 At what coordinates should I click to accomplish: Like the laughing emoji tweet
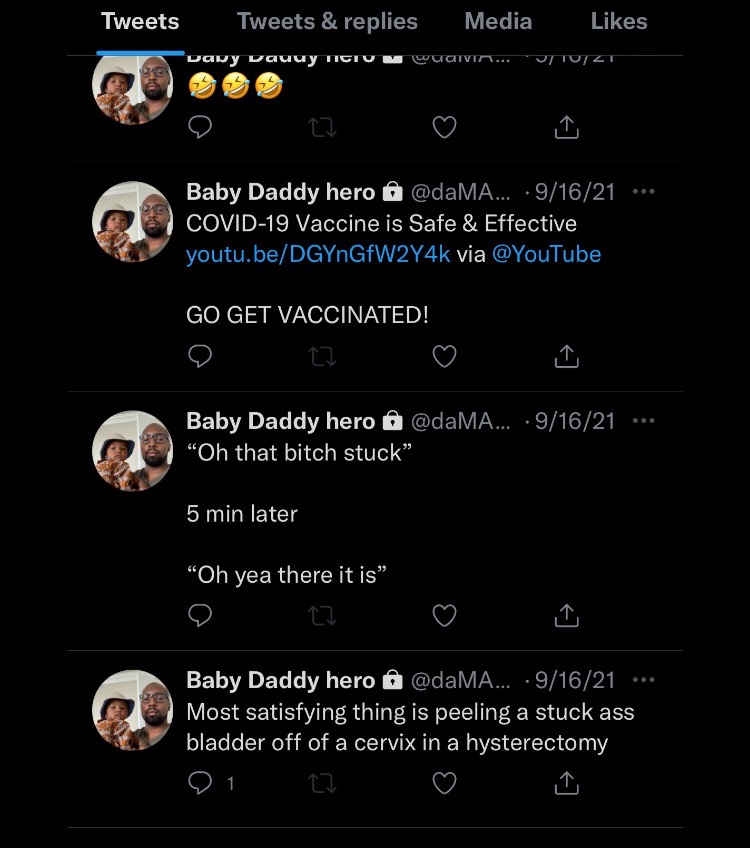point(444,127)
